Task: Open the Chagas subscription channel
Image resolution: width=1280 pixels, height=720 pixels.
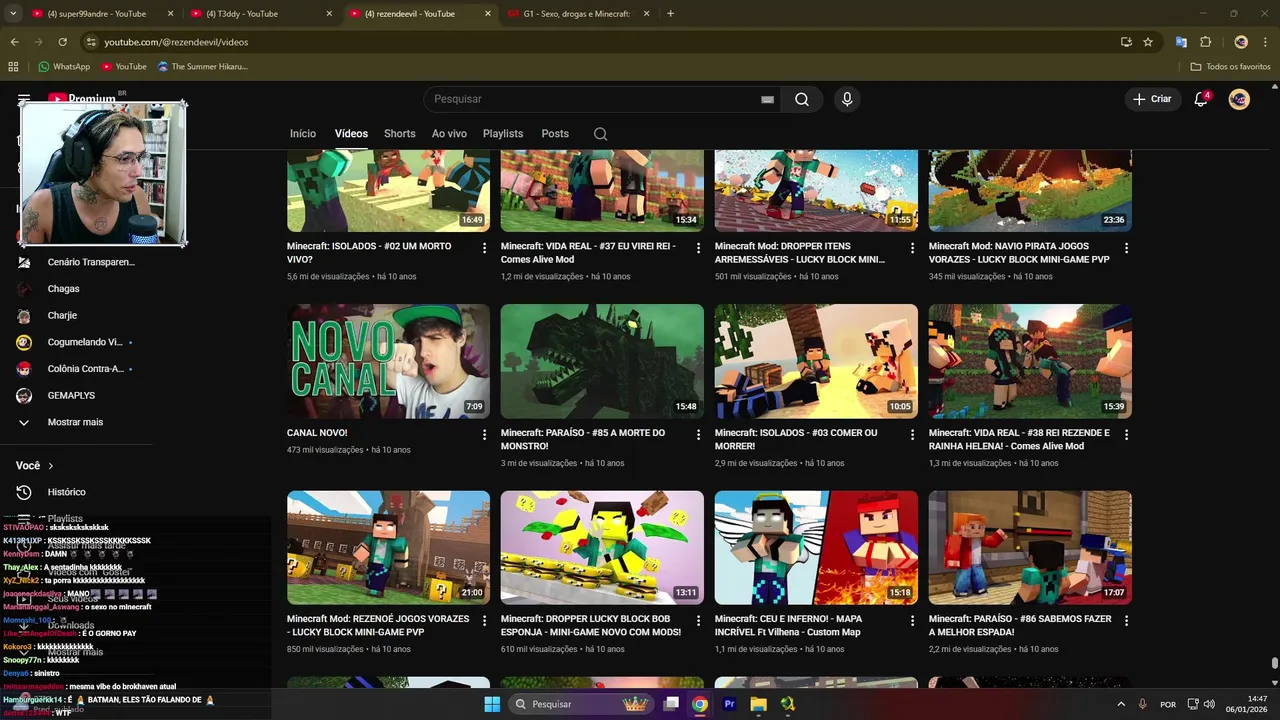Action: [x=63, y=289]
